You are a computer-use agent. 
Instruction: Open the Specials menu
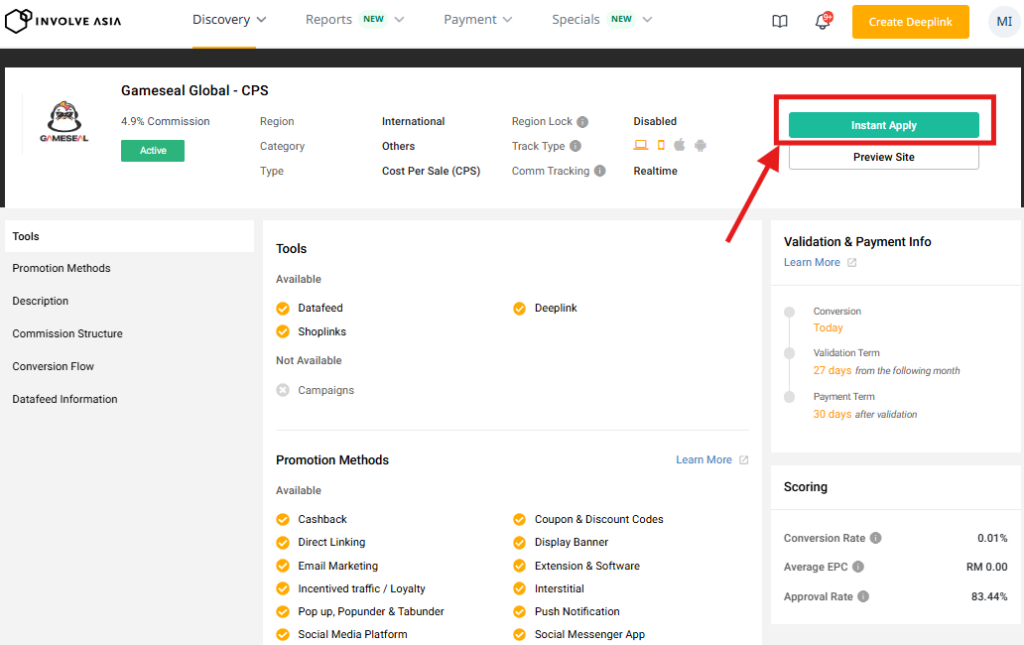pyautogui.click(x=601, y=20)
